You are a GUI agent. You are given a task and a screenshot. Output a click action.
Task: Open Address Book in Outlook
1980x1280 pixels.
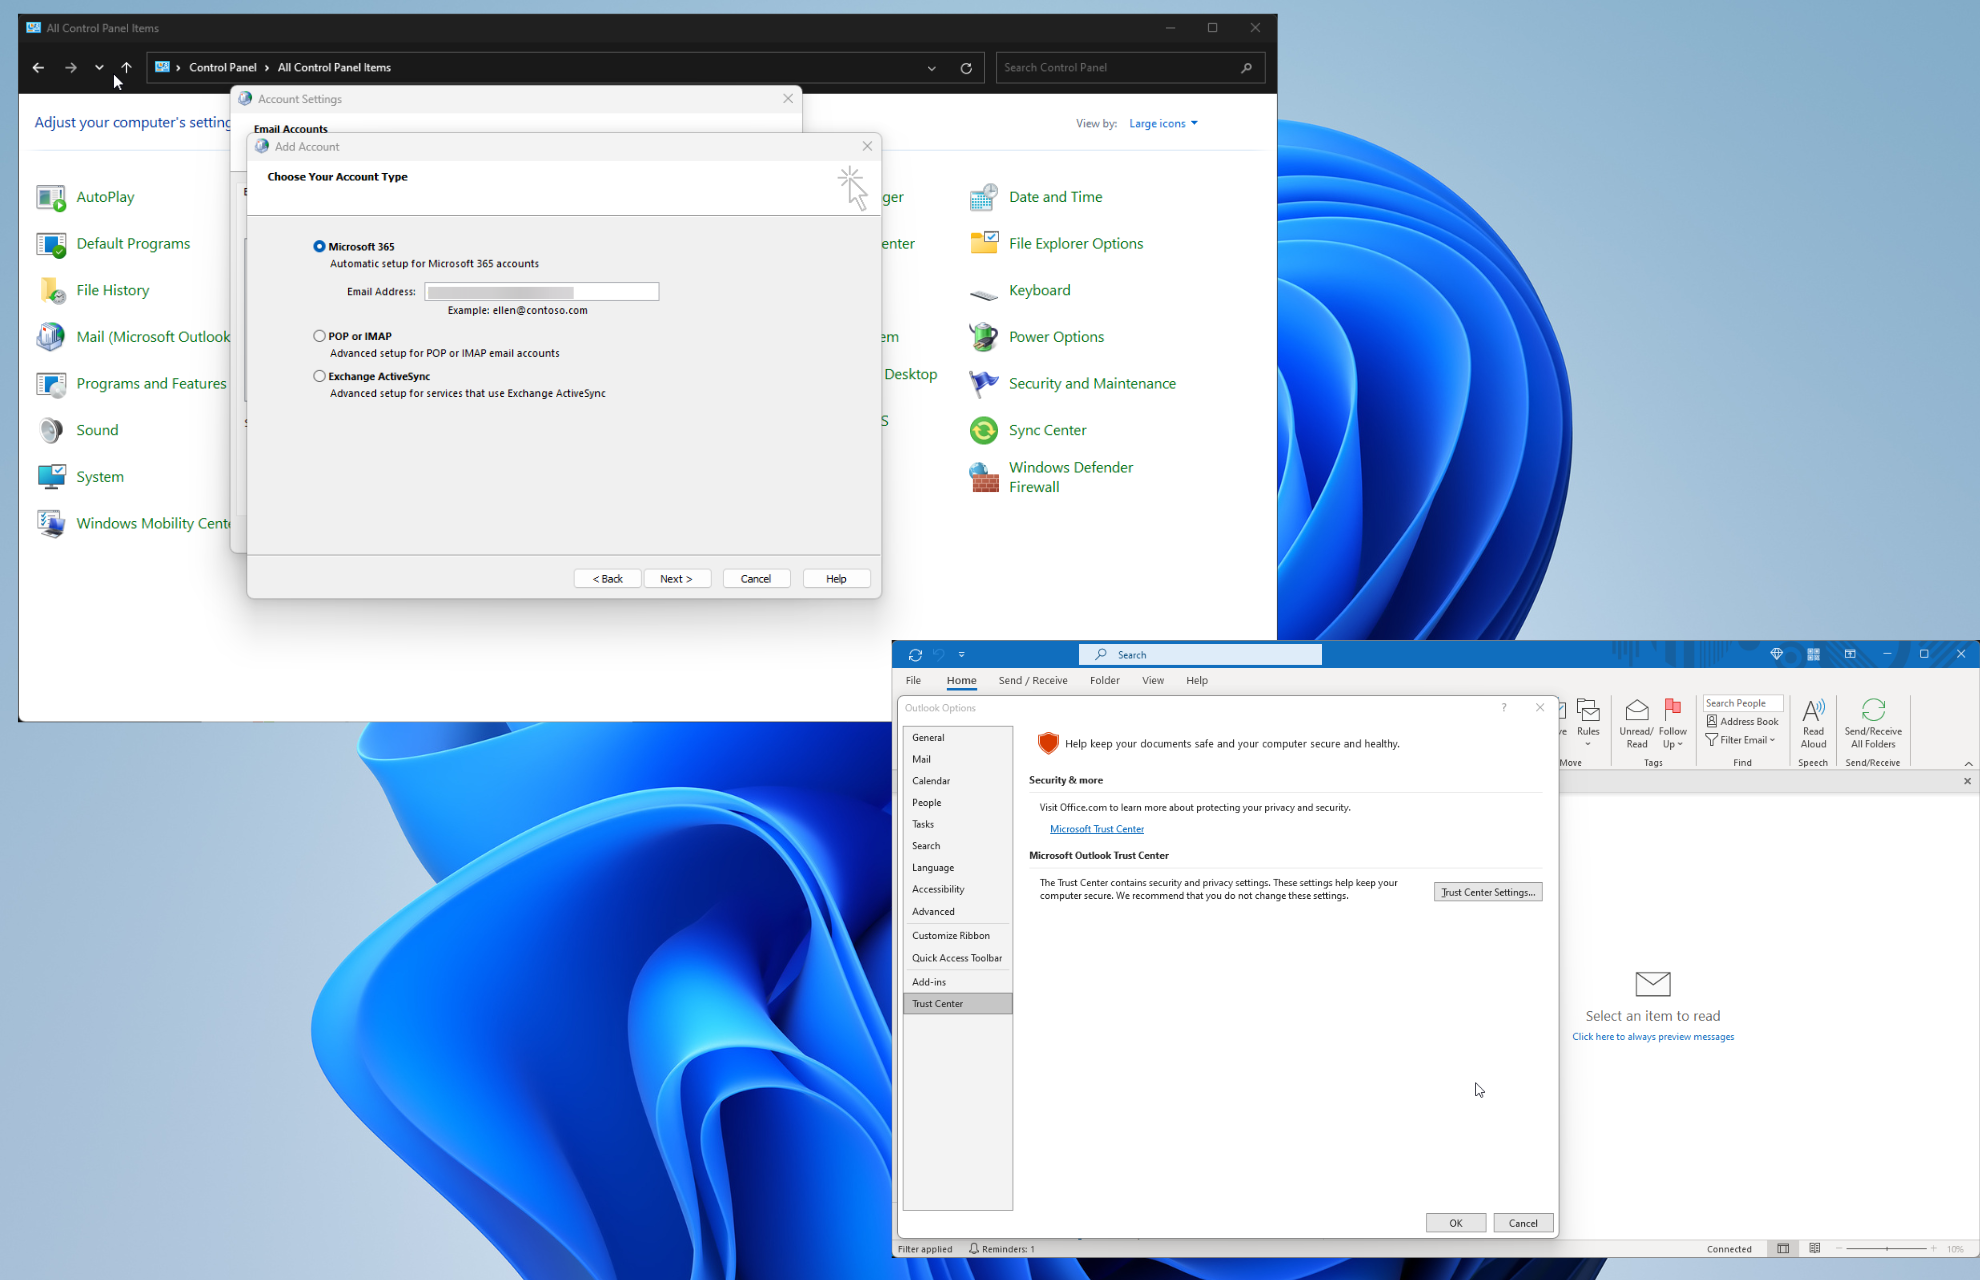click(1743, 721)
